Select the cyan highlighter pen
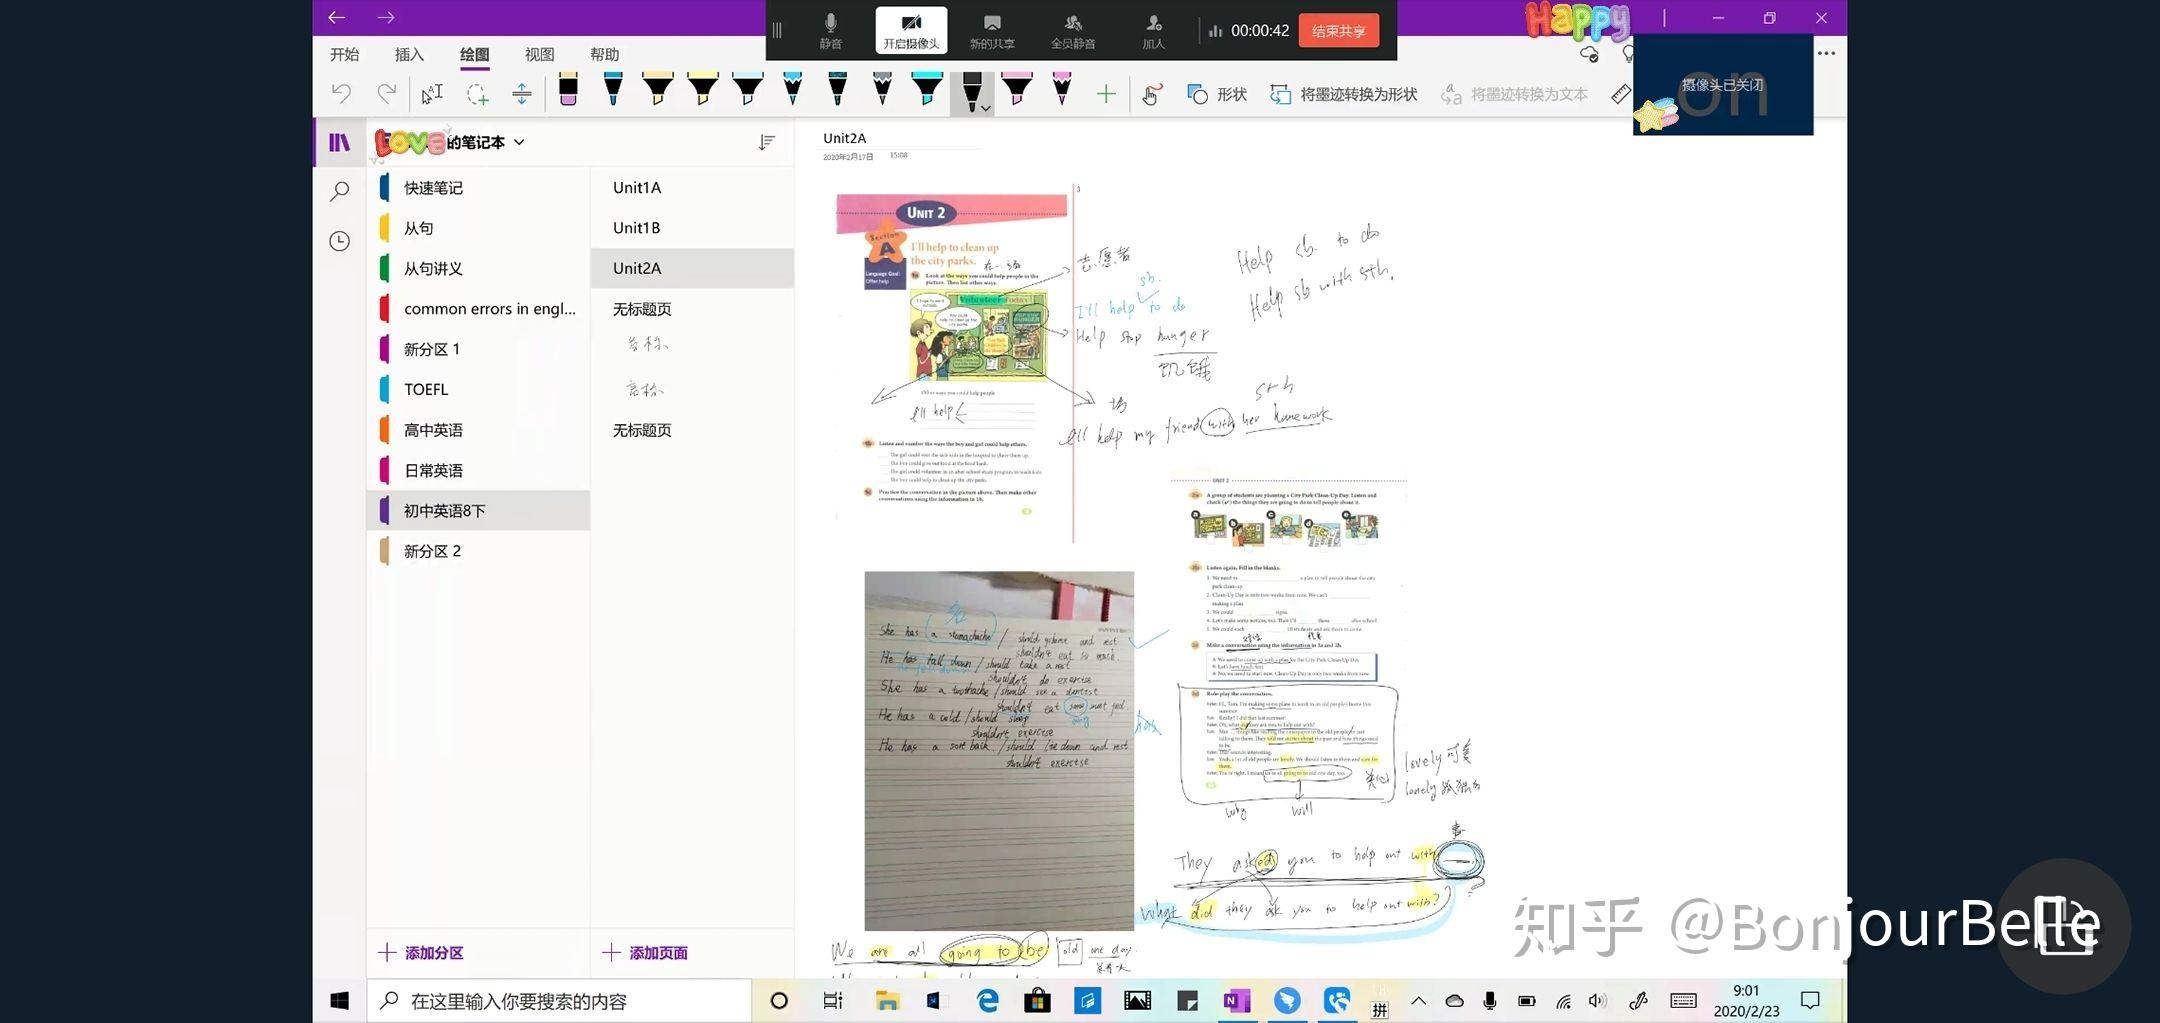 point(927,90)
